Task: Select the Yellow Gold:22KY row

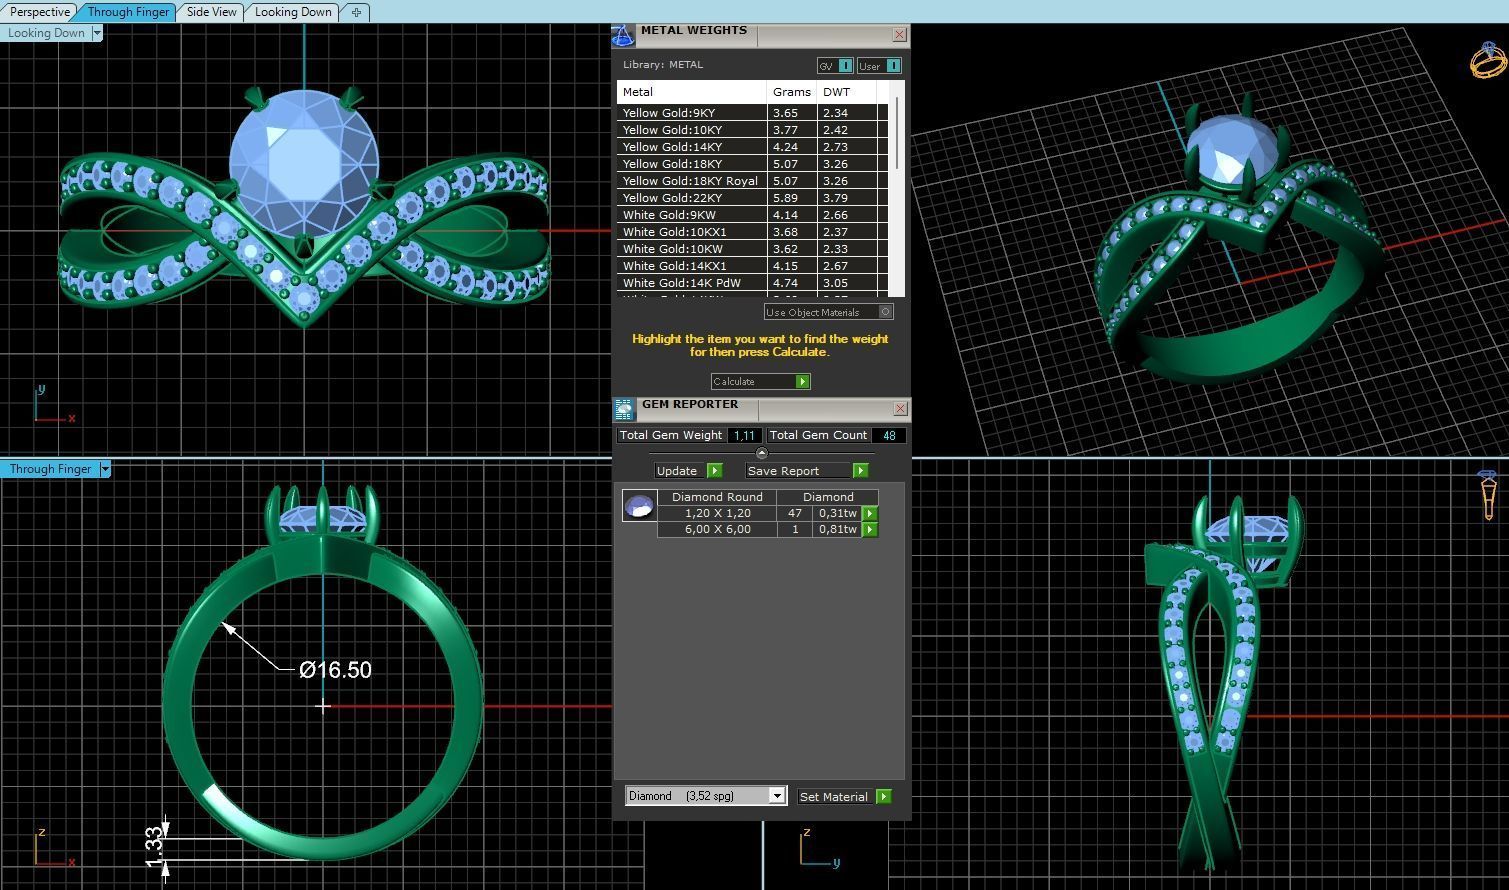Action: coord(752,198)
